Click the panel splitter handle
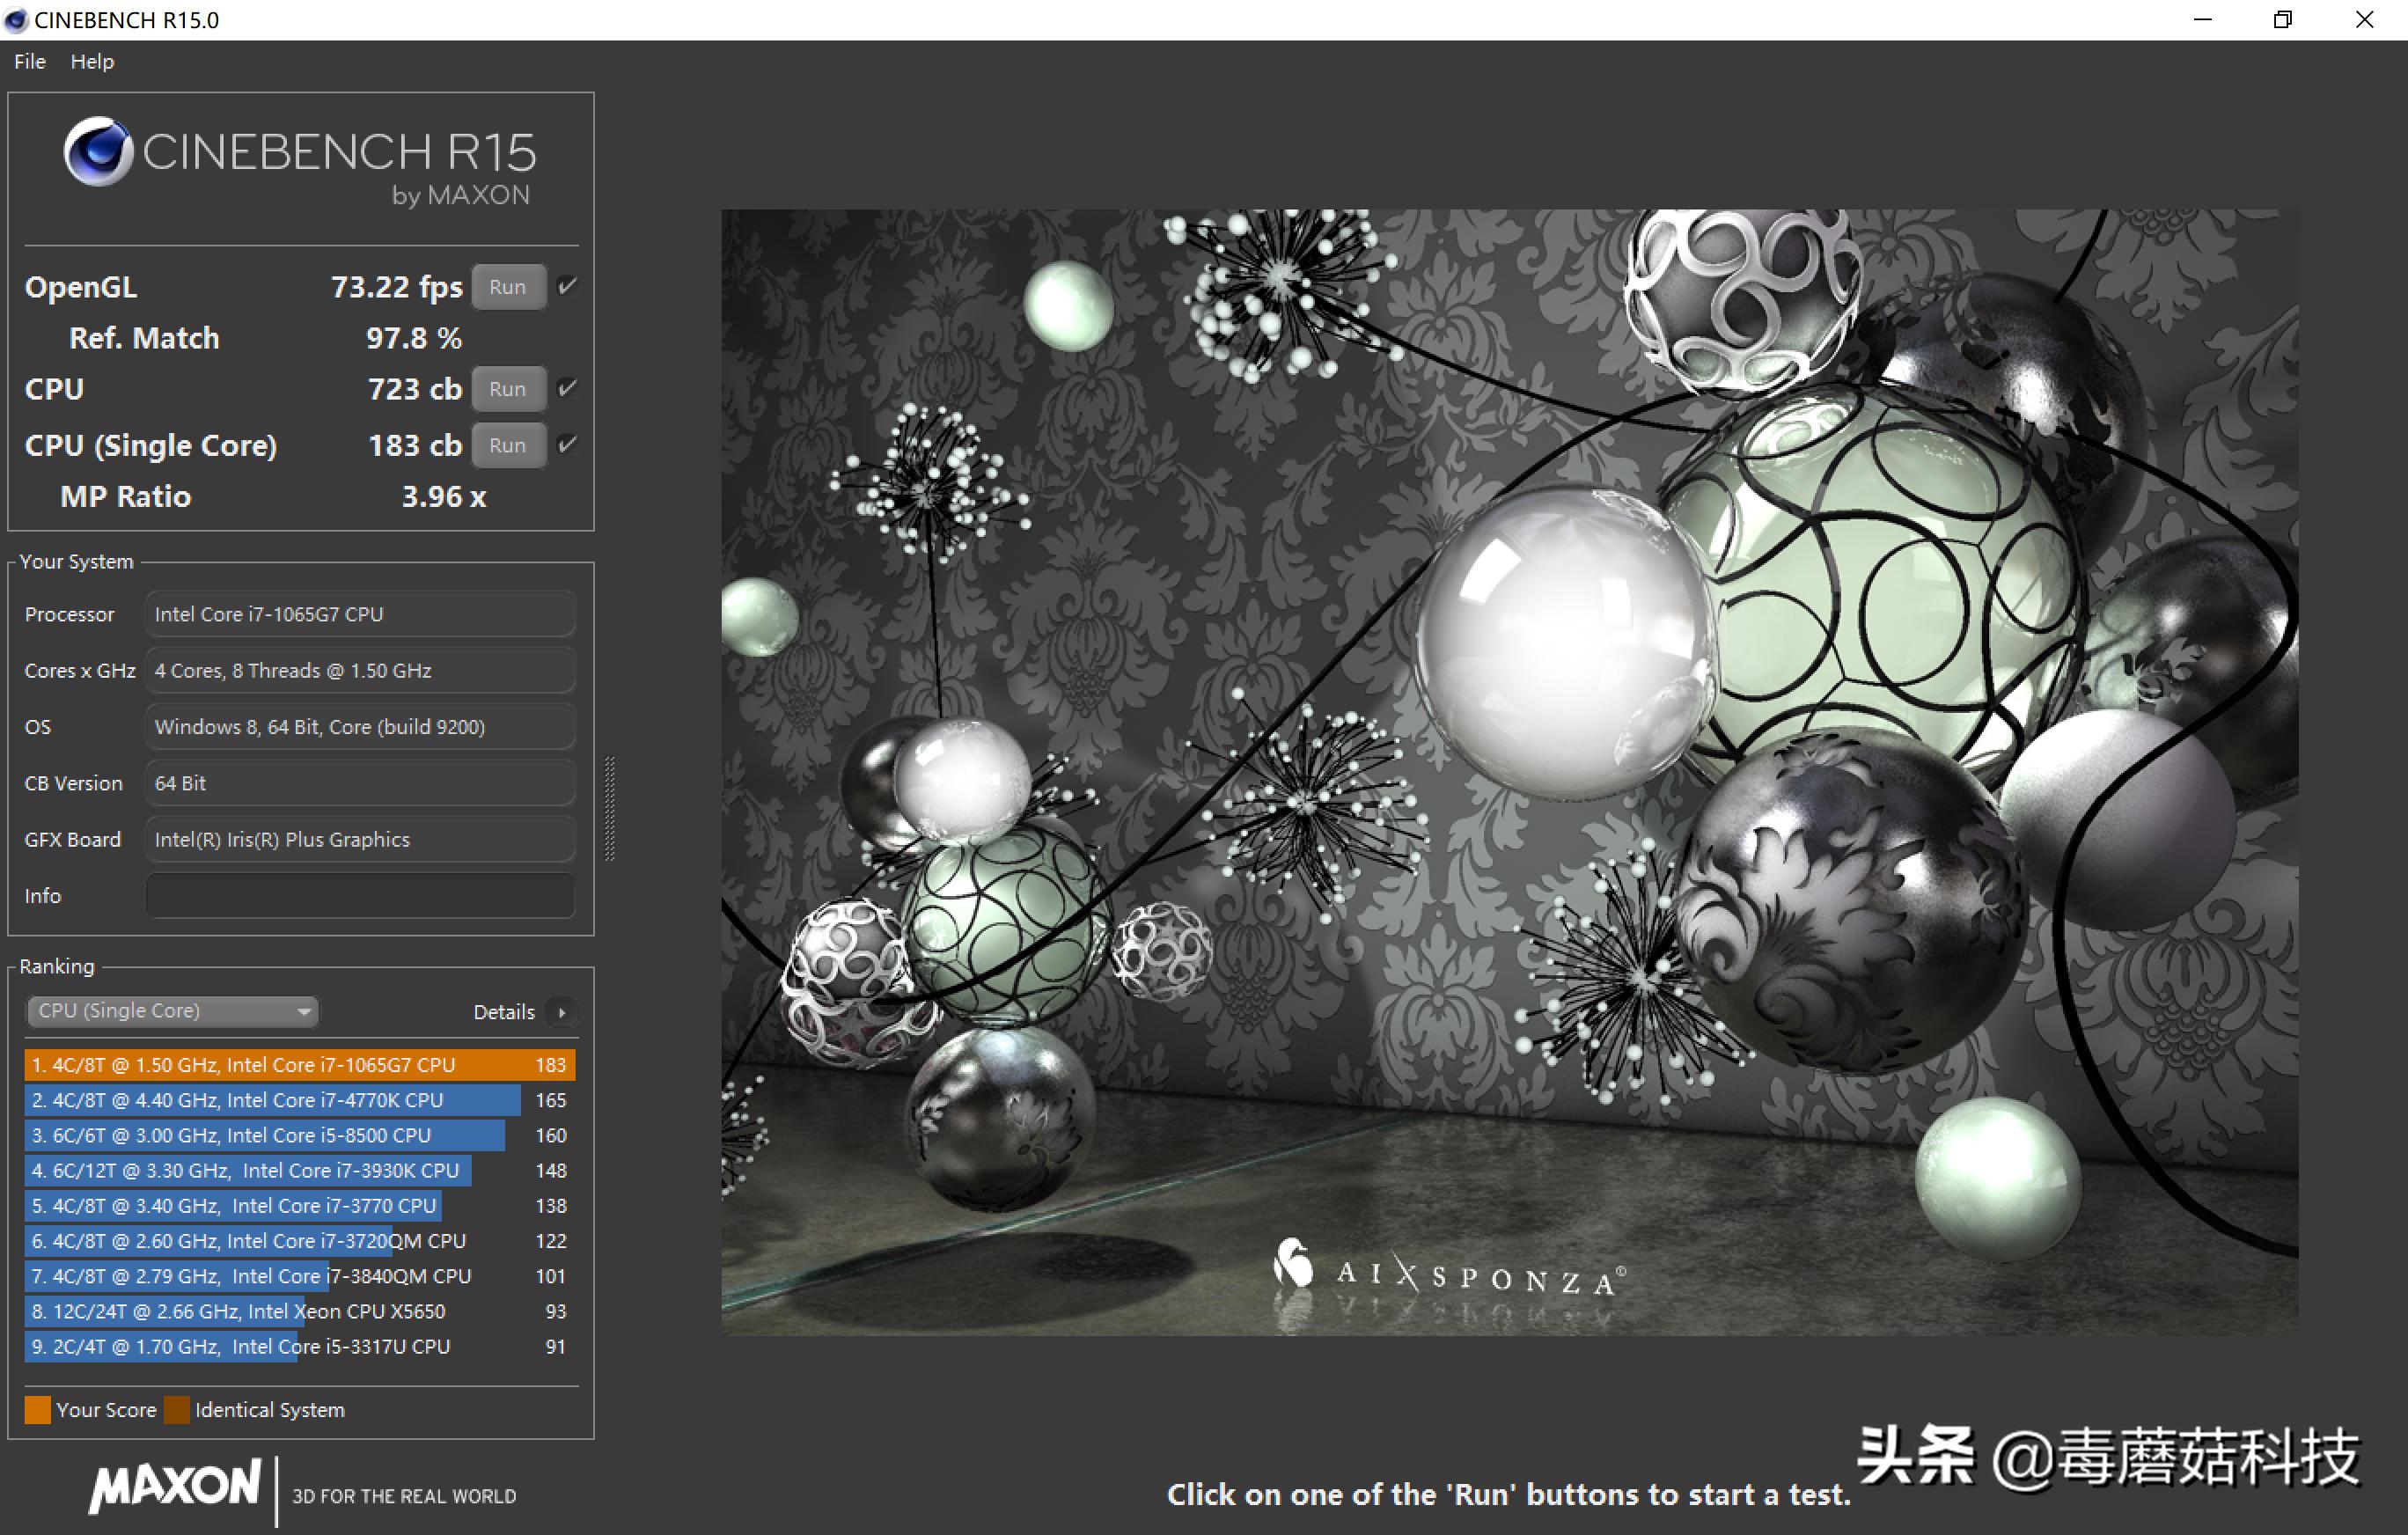Image resolution: width=2408 pixels, height=1535 pixels. tap(610, 808)
